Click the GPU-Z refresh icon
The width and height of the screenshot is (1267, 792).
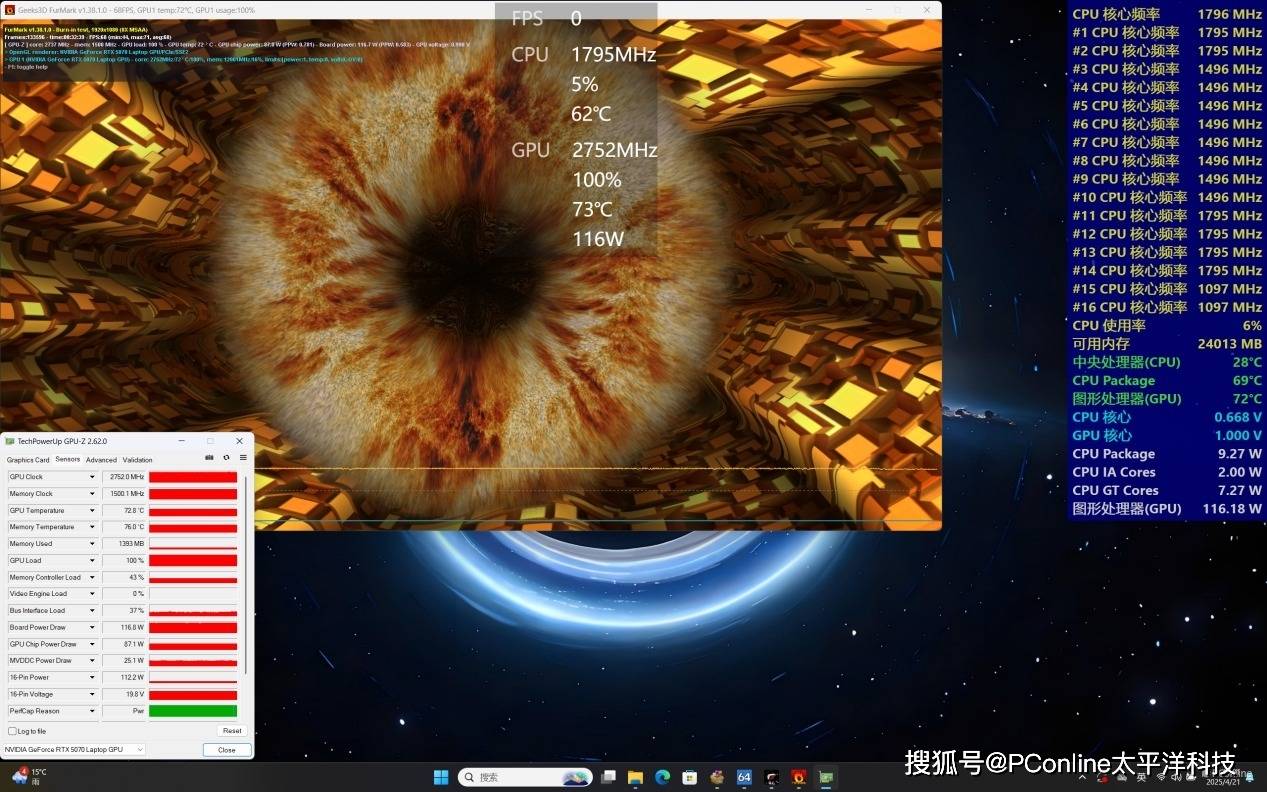pos(226,458)
